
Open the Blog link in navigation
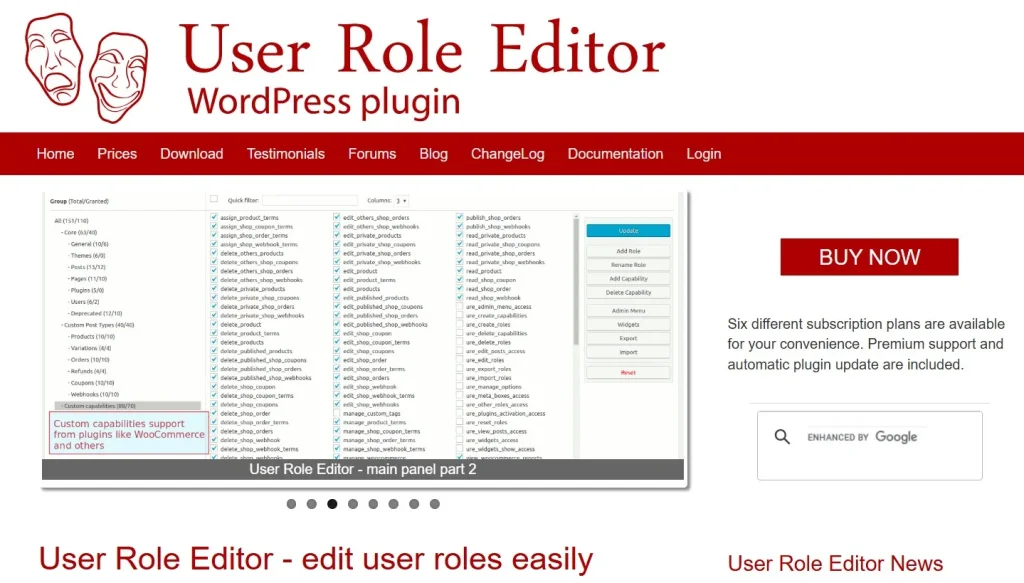pos(434,154)
